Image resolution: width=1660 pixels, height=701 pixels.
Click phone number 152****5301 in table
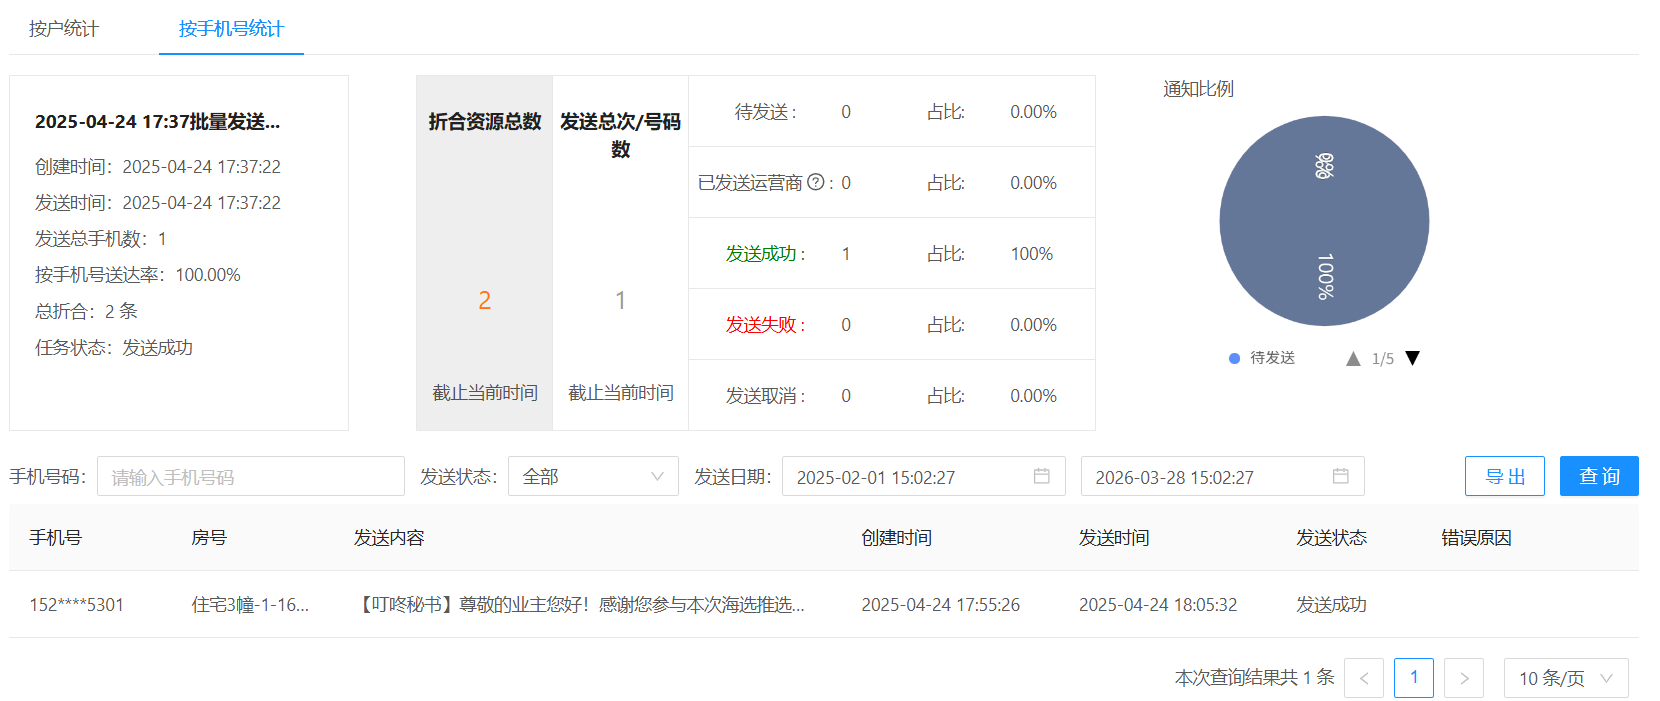pos(77,604)
